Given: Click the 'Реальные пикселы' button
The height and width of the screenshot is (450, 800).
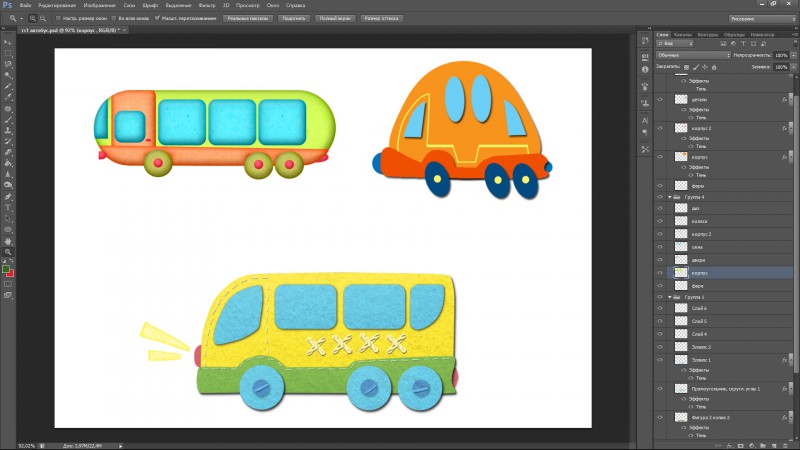Looking at the screenshot, I should 248,18.
